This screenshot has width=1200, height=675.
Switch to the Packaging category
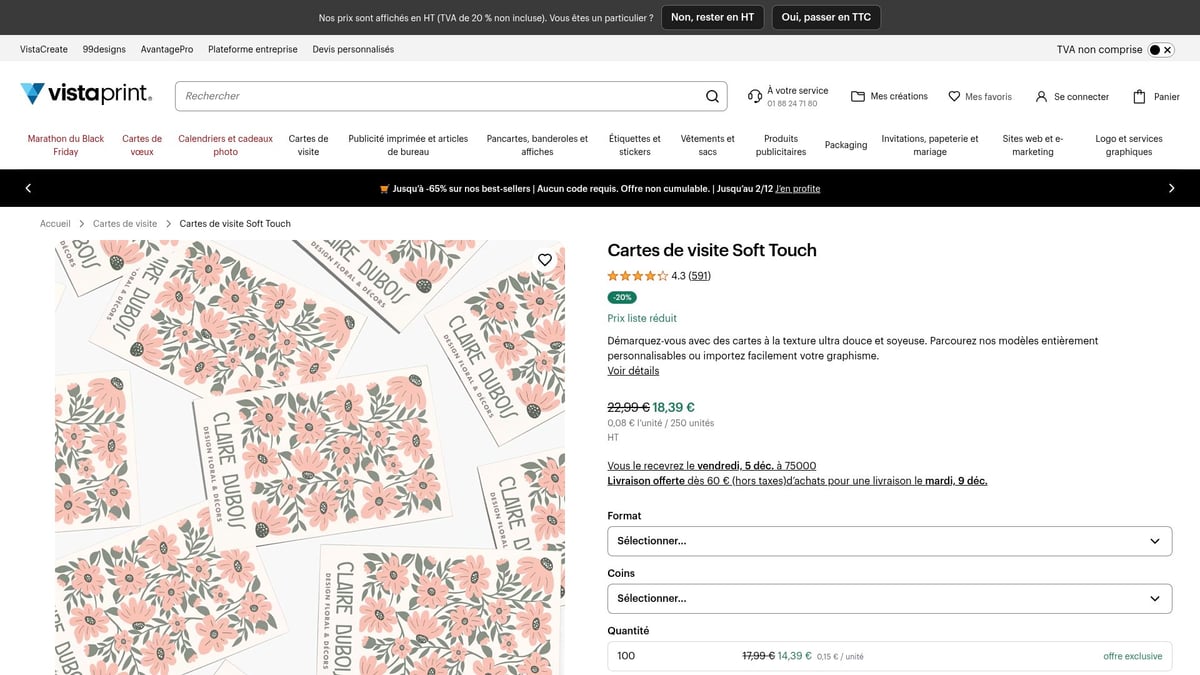point(846,144)
